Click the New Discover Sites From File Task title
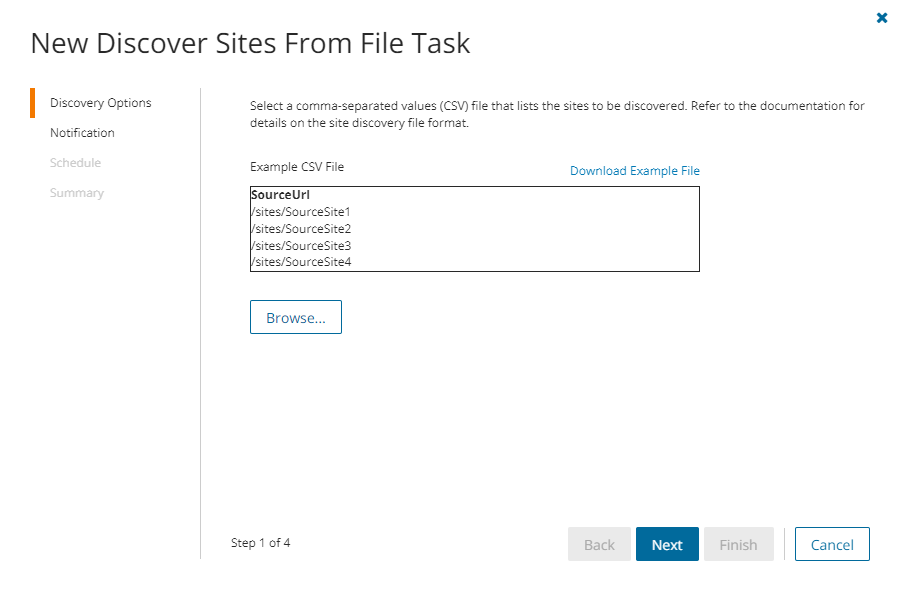900x591 pixels. tap(250, 44)
